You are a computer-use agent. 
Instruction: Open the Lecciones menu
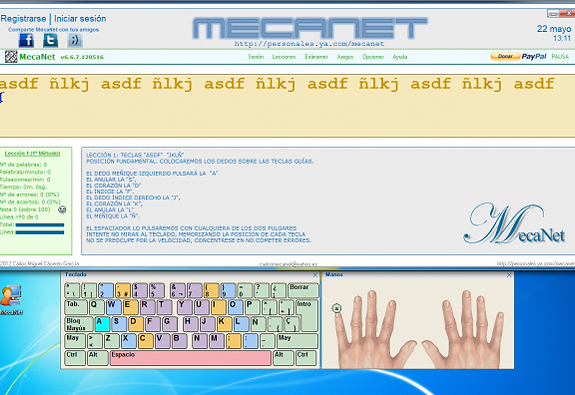(x=284, y=57)
